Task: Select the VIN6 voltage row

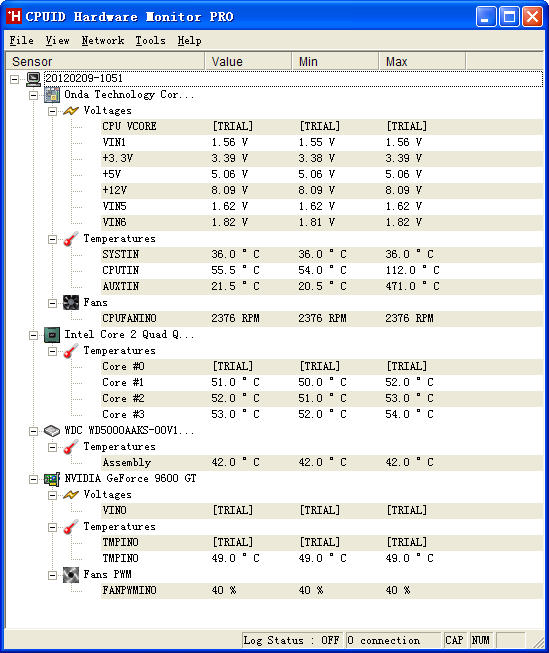Action: (x=322, y=223)
